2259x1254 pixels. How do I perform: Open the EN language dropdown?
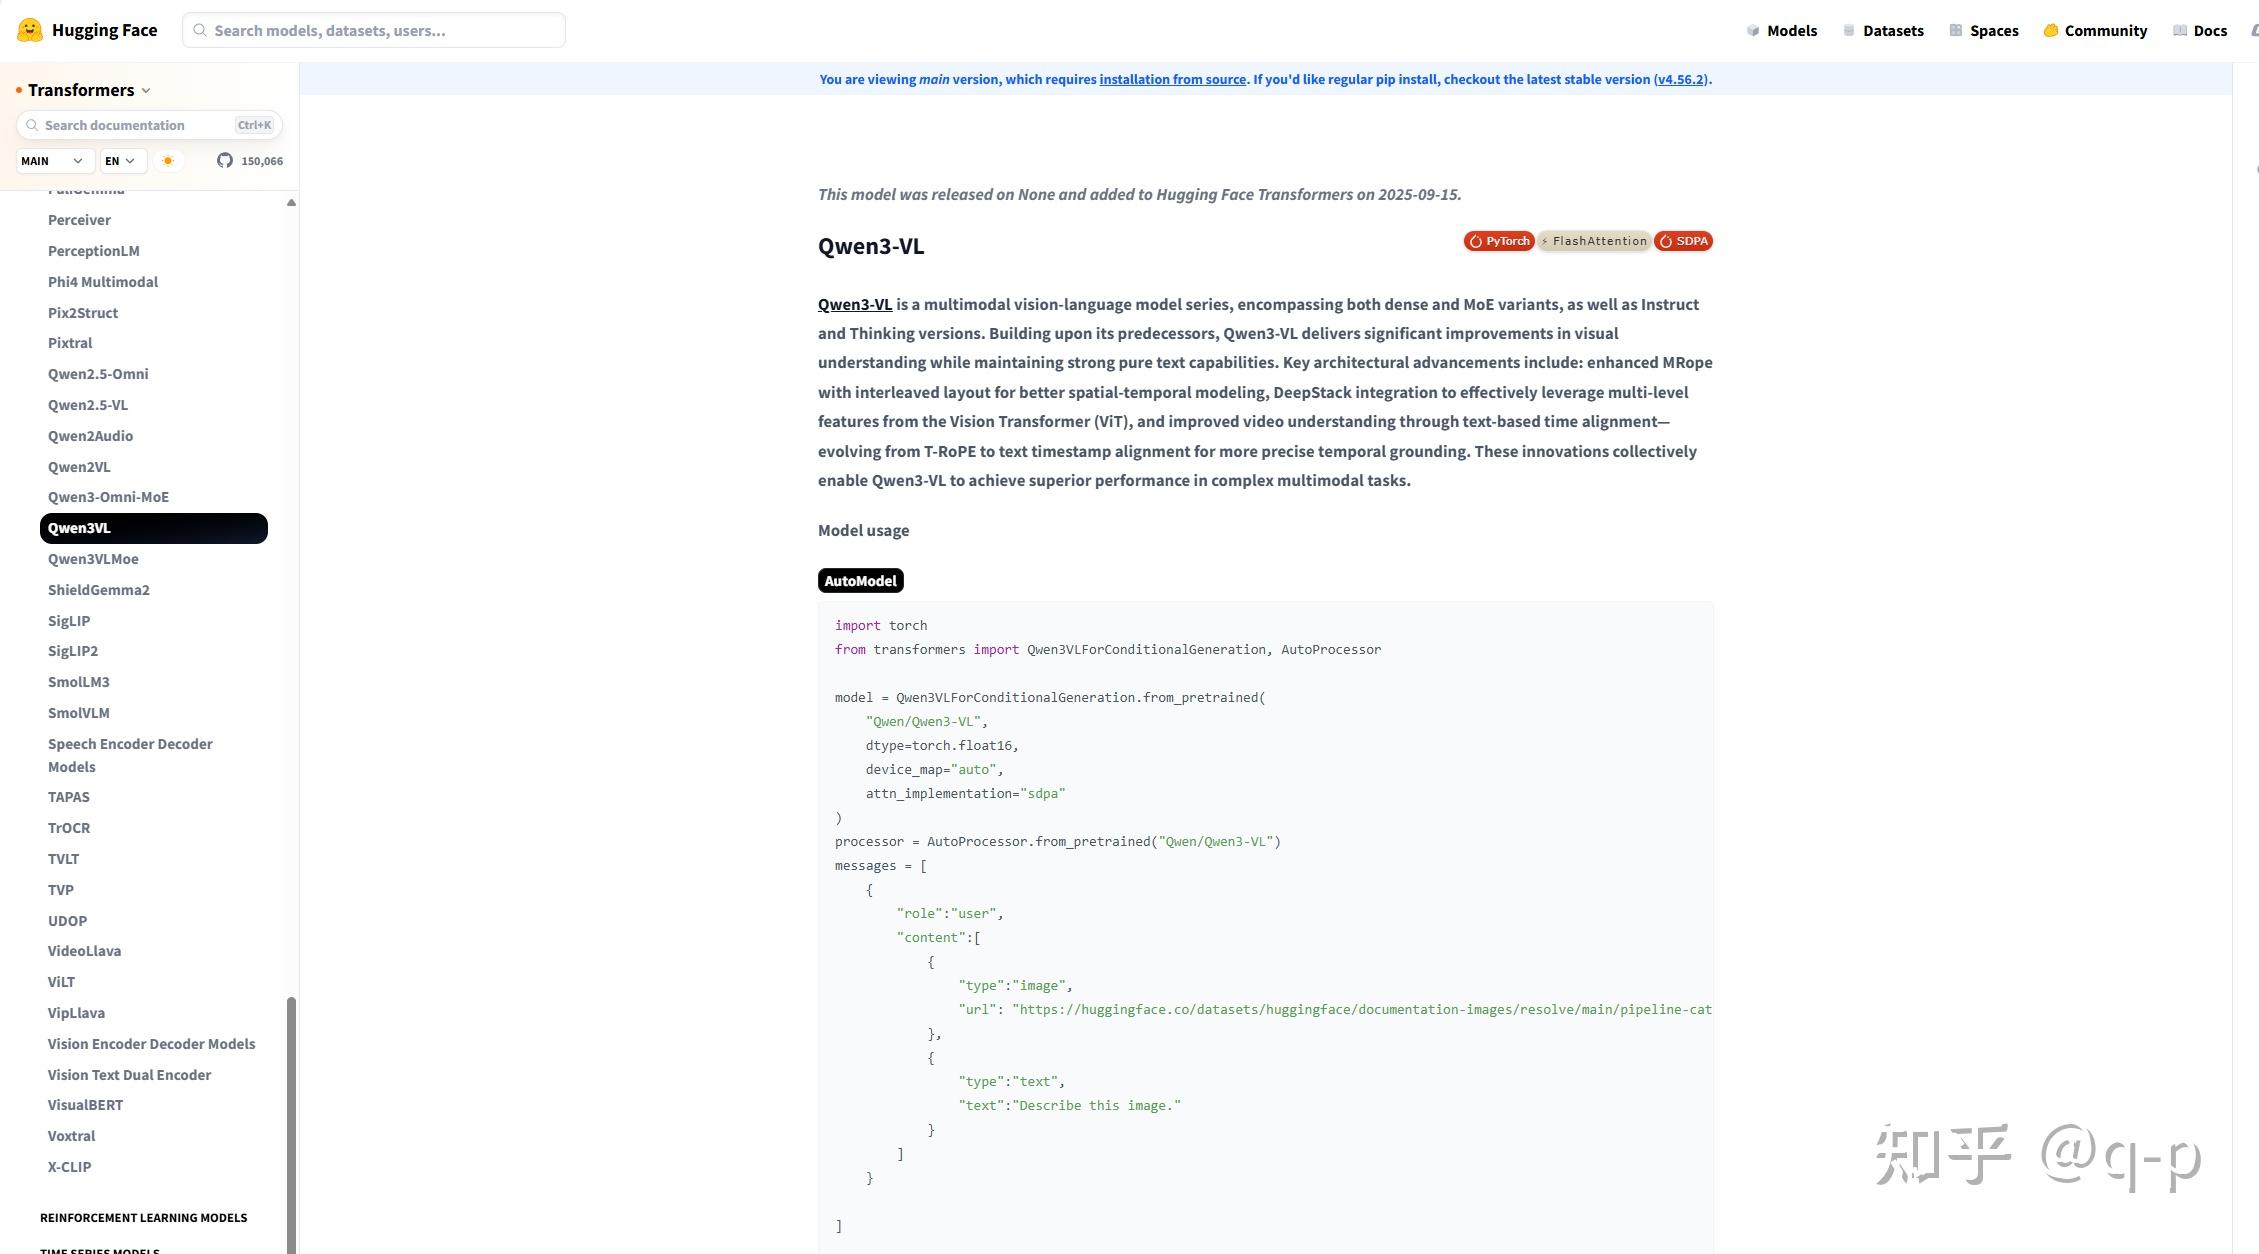122,161
